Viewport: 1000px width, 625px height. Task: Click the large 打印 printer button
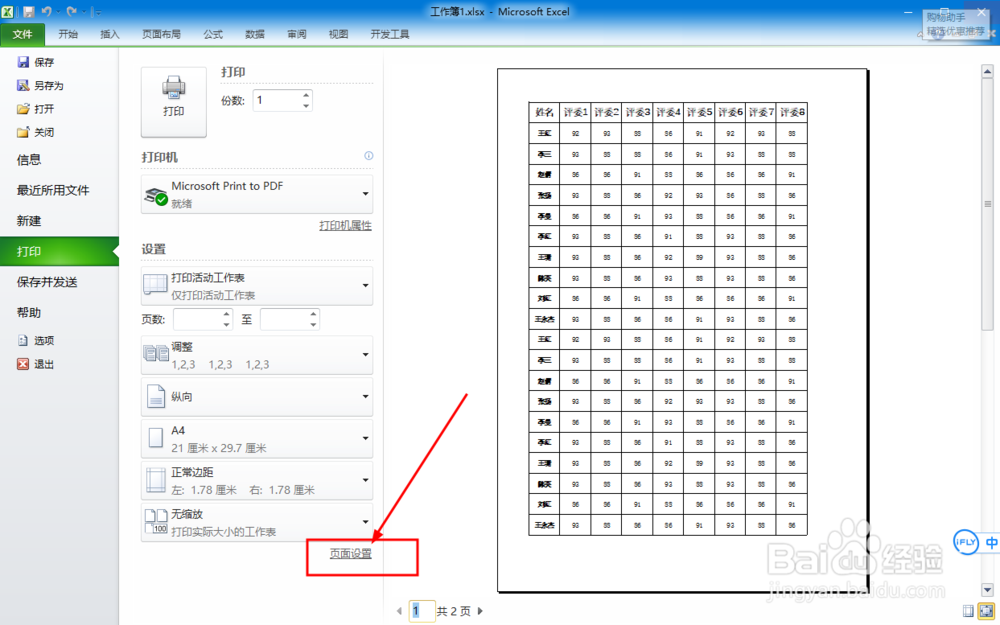tap(173, 102)
